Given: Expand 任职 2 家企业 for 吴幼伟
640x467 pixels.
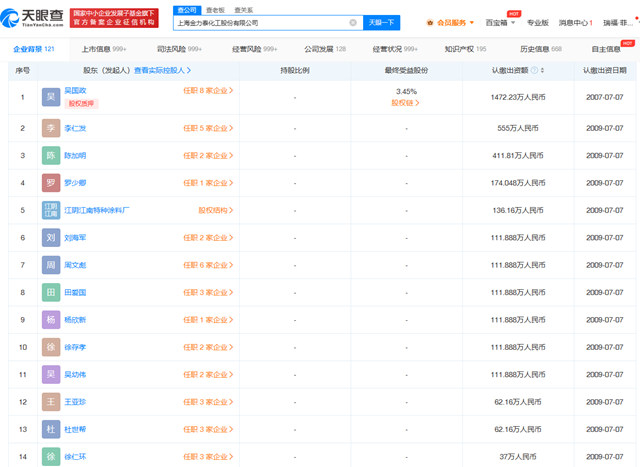Looking at the screenshot, I should pyautogui.click(x=208, y=374).
